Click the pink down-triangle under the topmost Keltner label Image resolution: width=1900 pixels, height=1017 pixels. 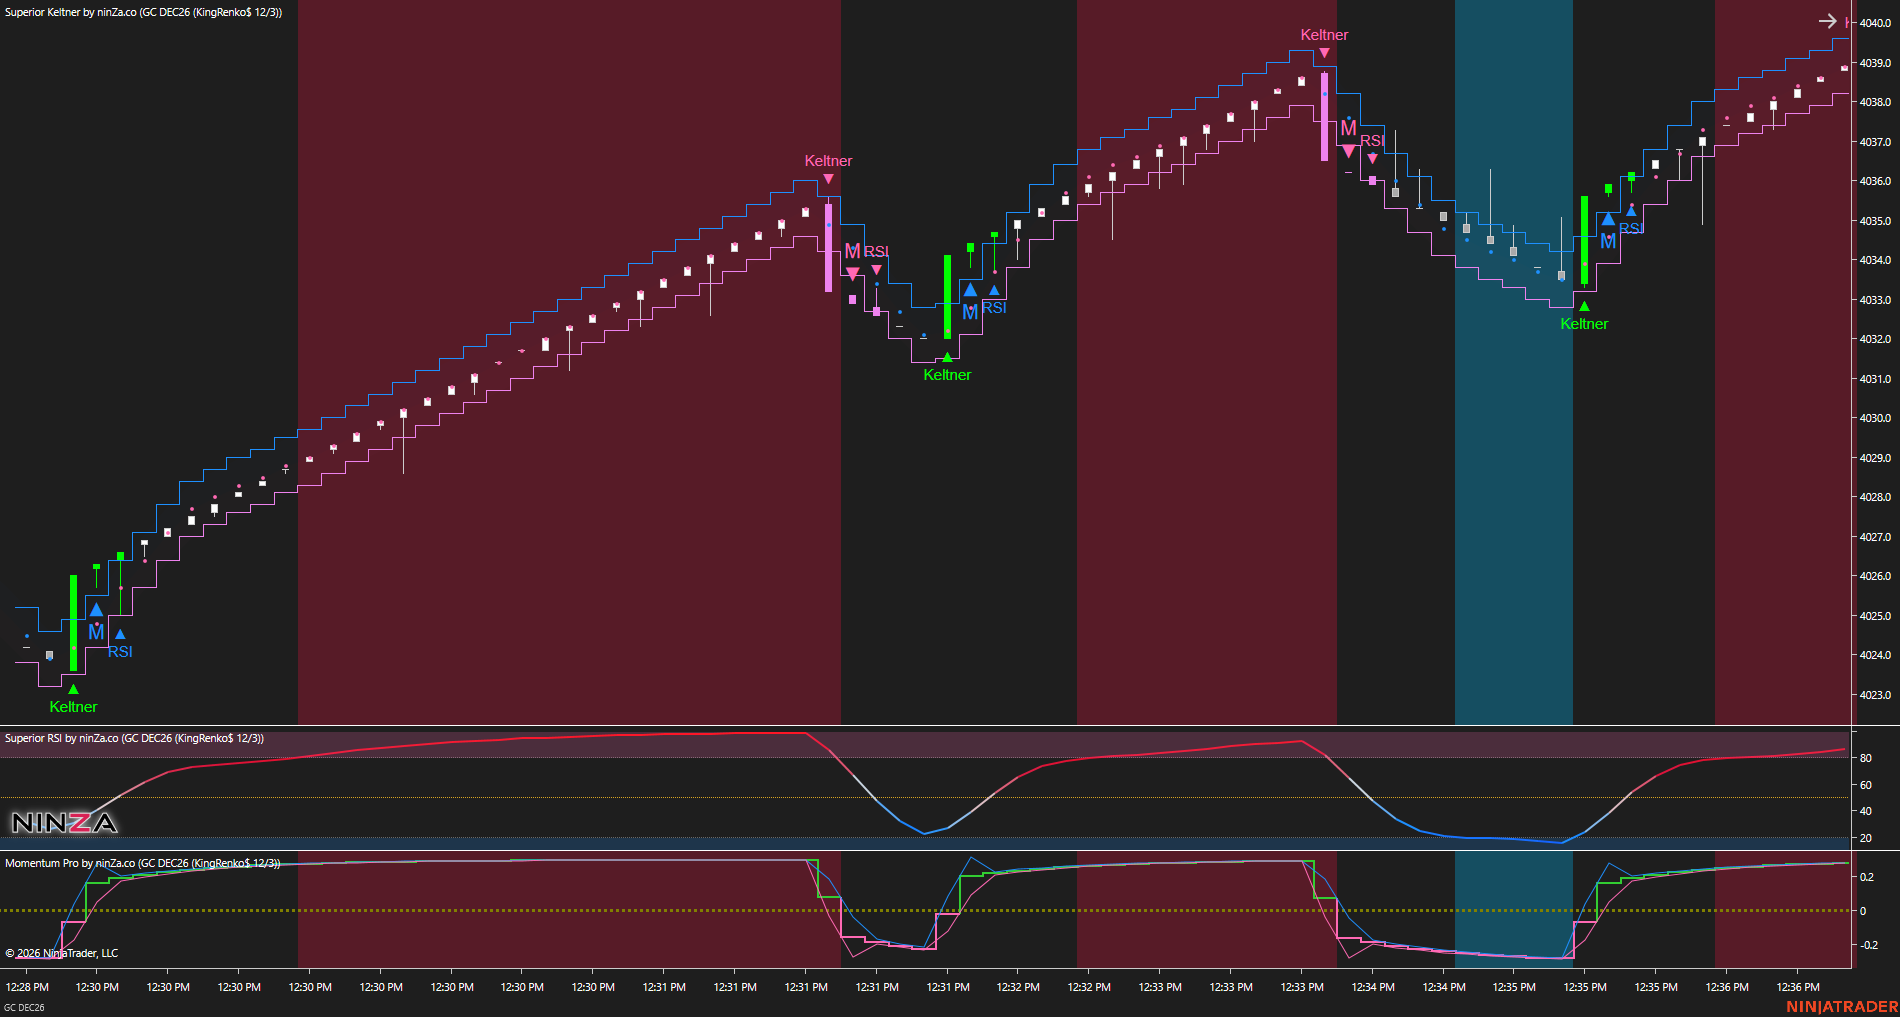1324,53
